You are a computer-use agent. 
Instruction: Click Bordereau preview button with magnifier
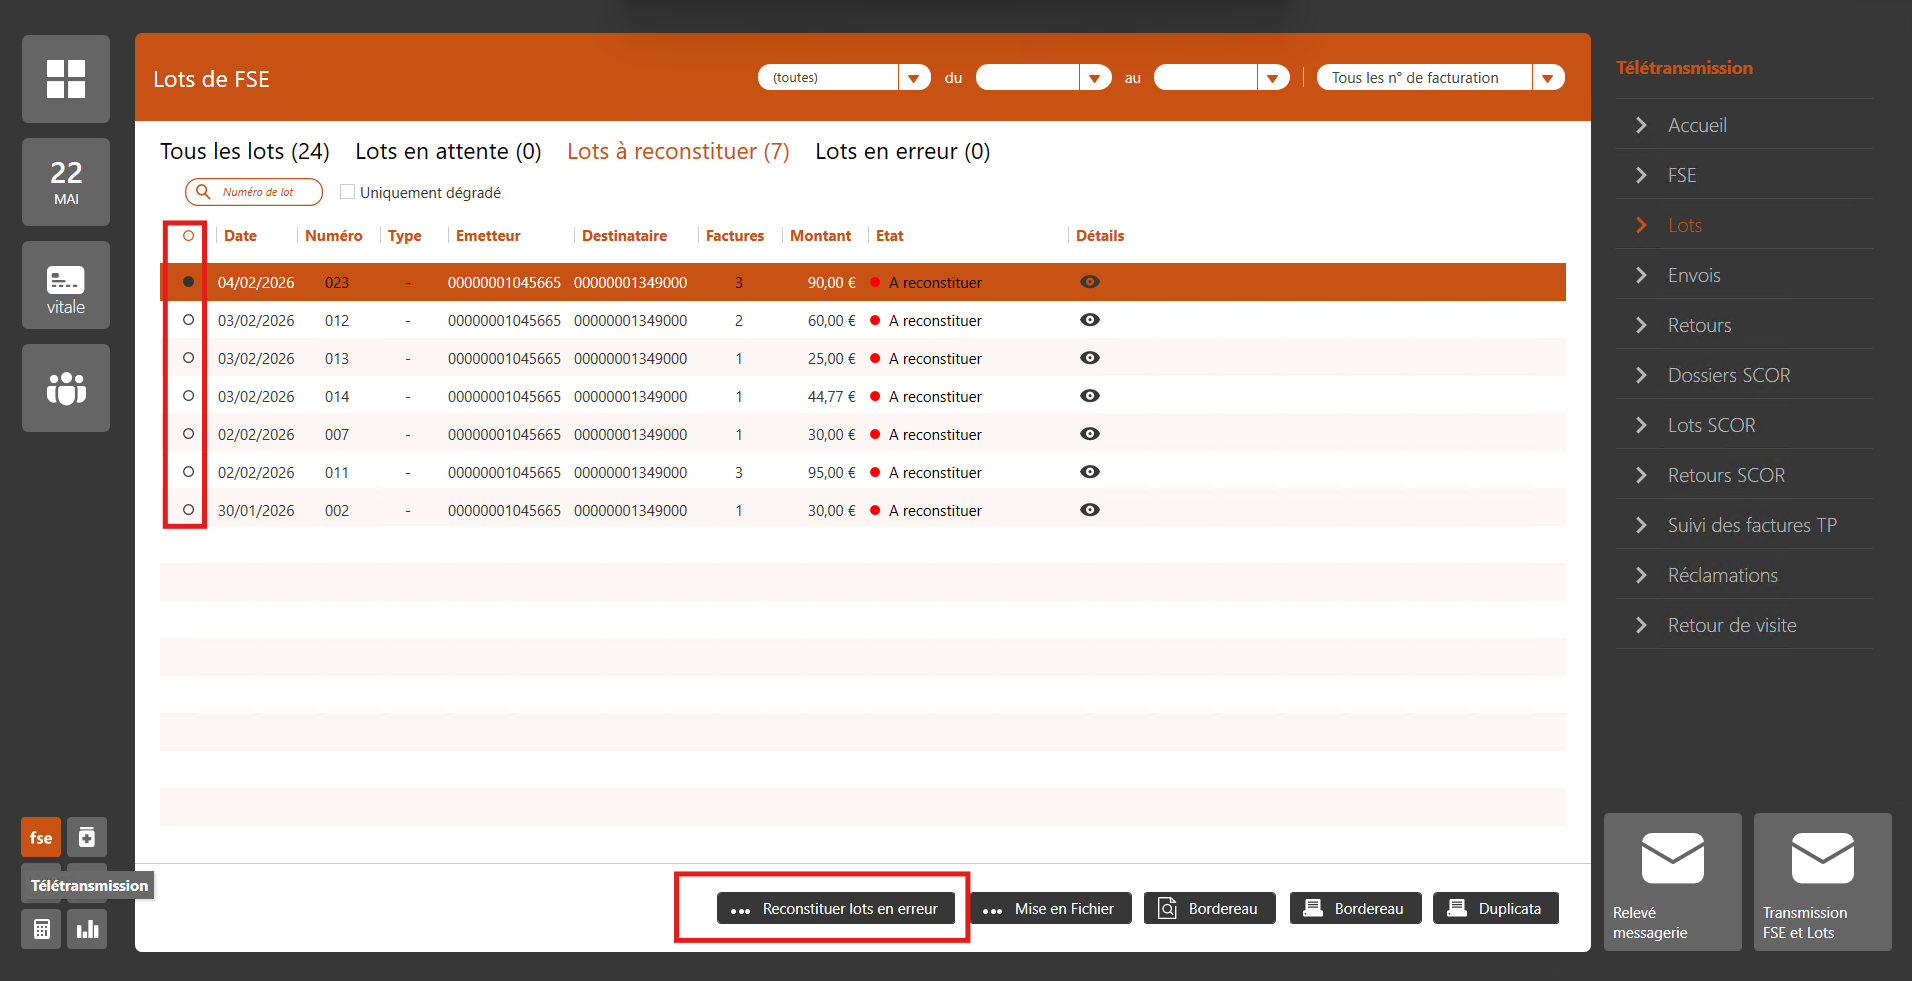(1210, 908)
